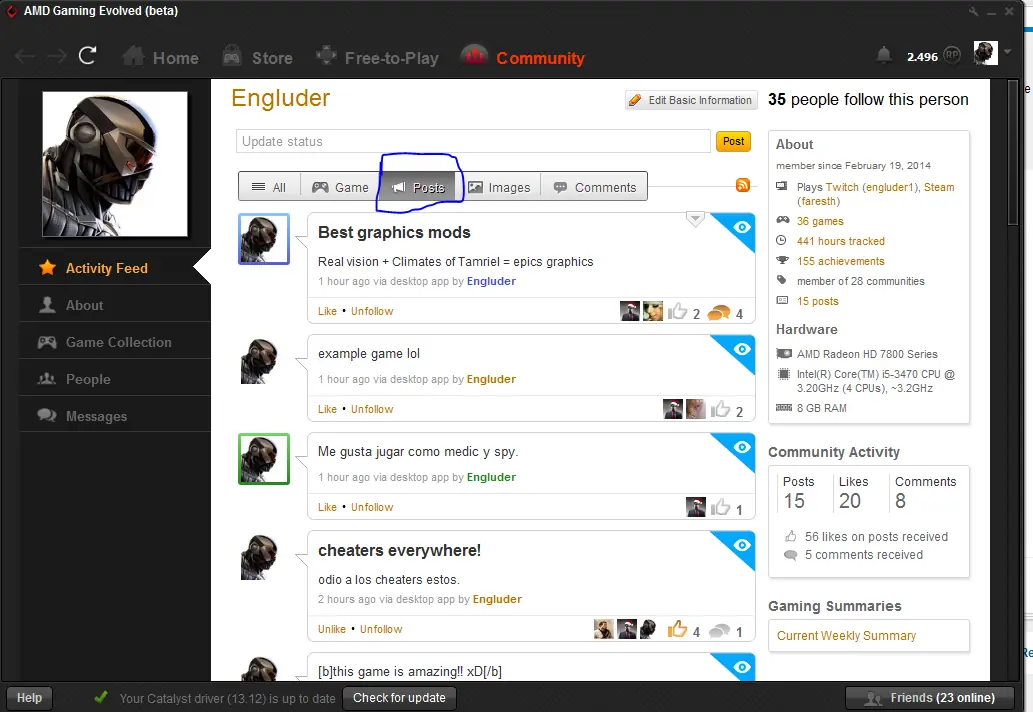Click thumbs-up icon on Best graphics mods post
Screen dimensions: 1033x712
(x=677, y=311)
